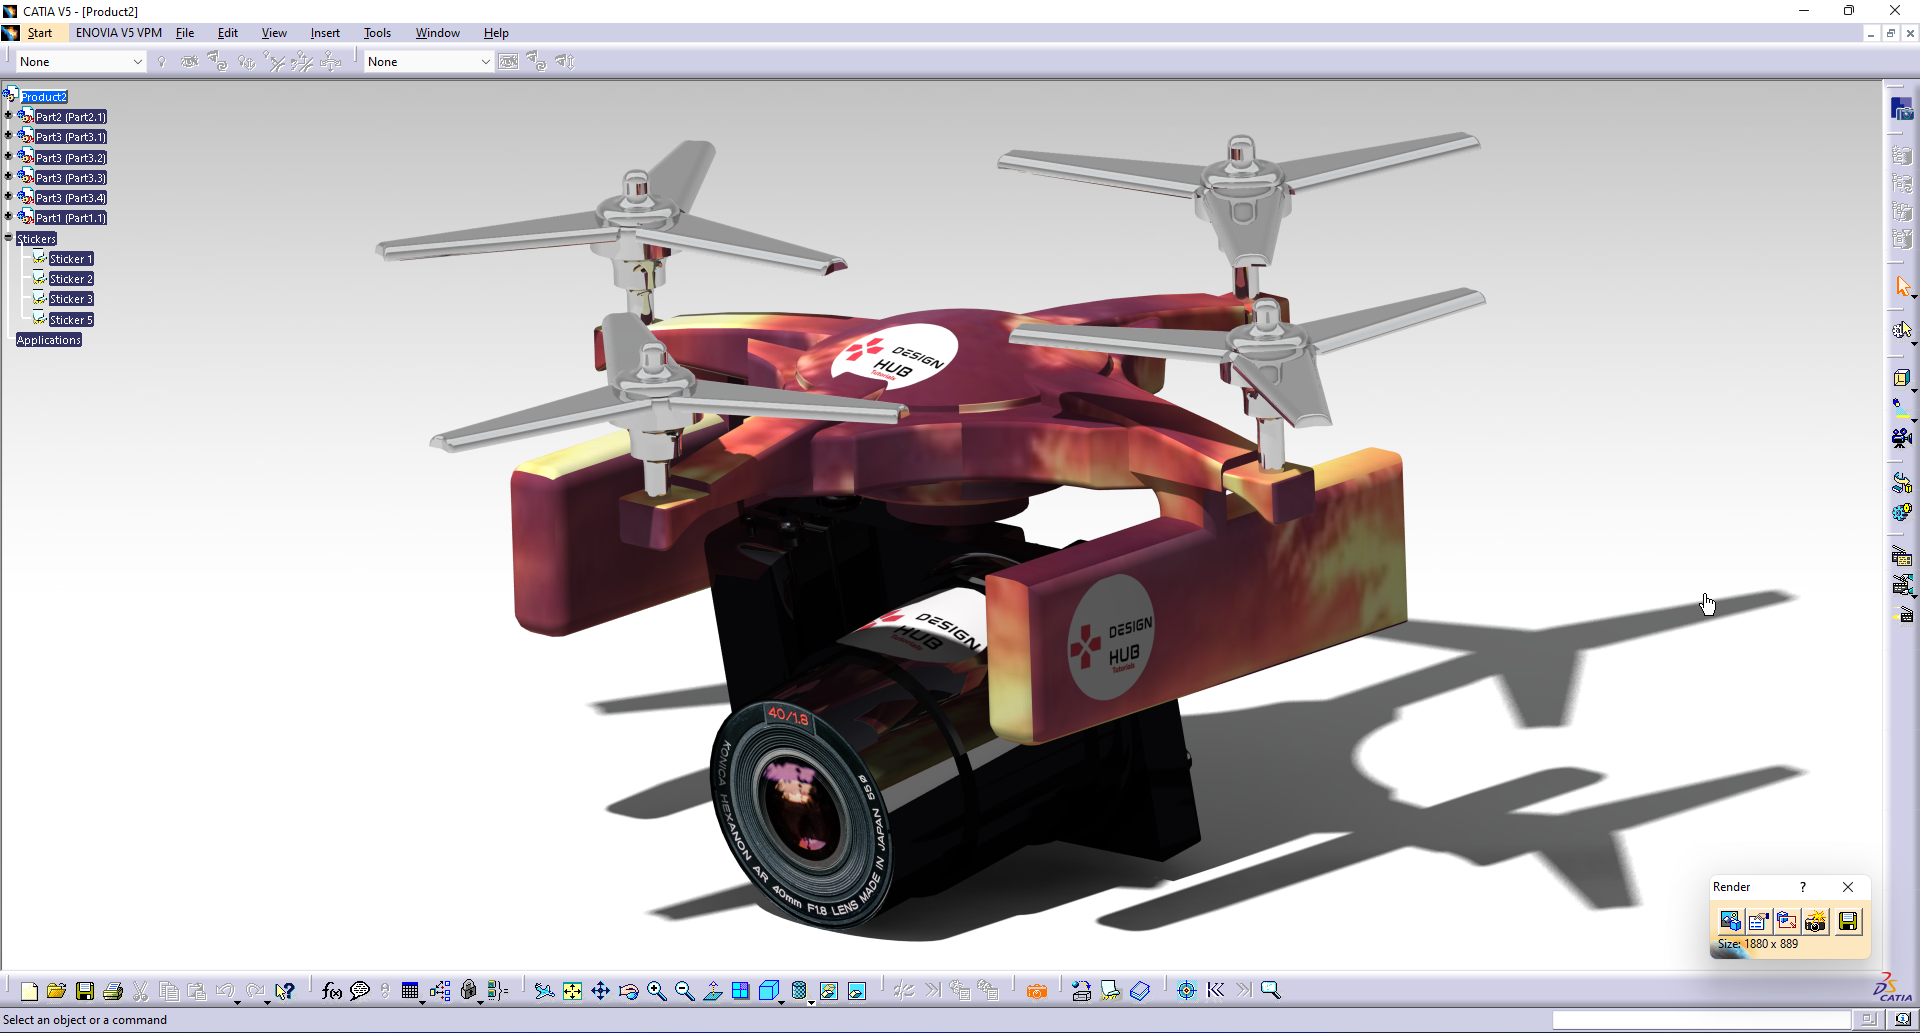Open the Formula f(x) tool
1920x1033 pixels.
click(332, 991)
